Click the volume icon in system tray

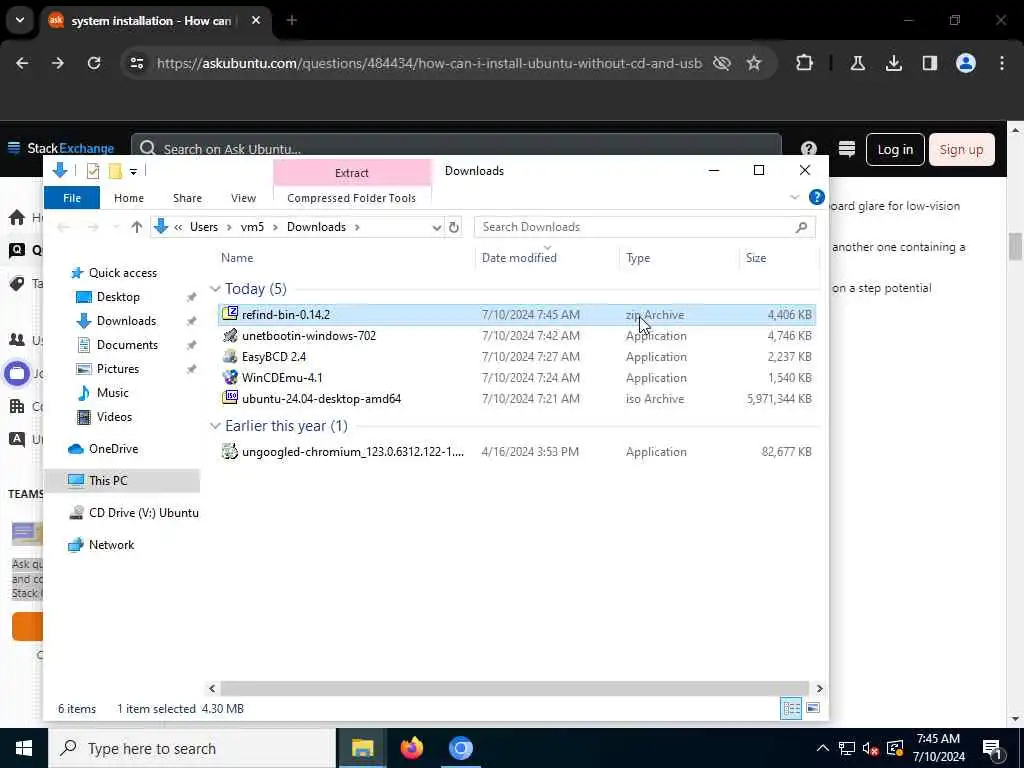coord(870,749)
